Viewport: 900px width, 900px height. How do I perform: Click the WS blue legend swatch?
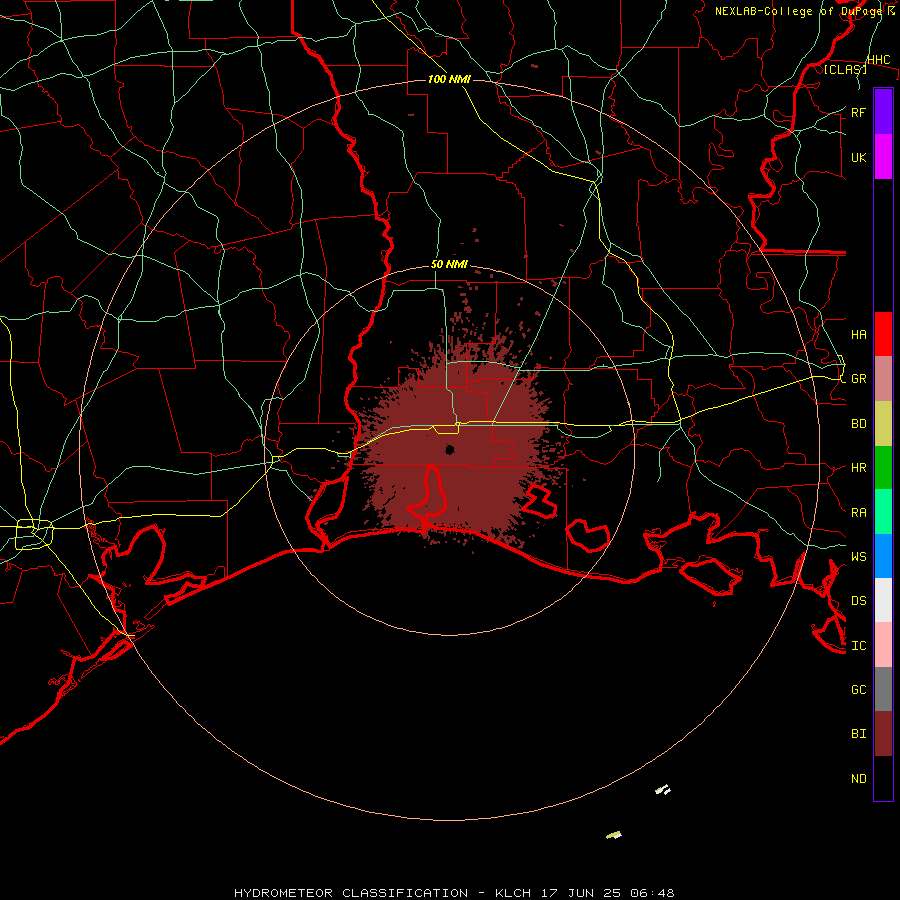tap(883, 556)
